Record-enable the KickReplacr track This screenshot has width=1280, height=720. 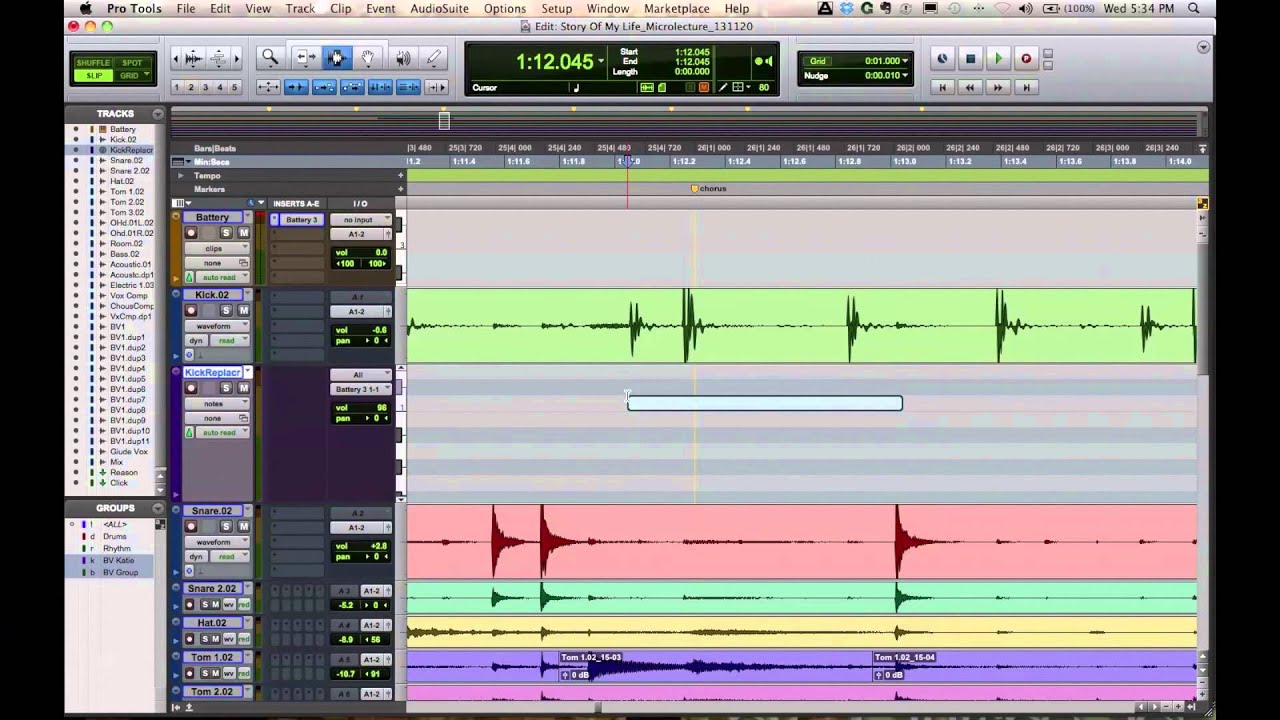pos(191,388)
